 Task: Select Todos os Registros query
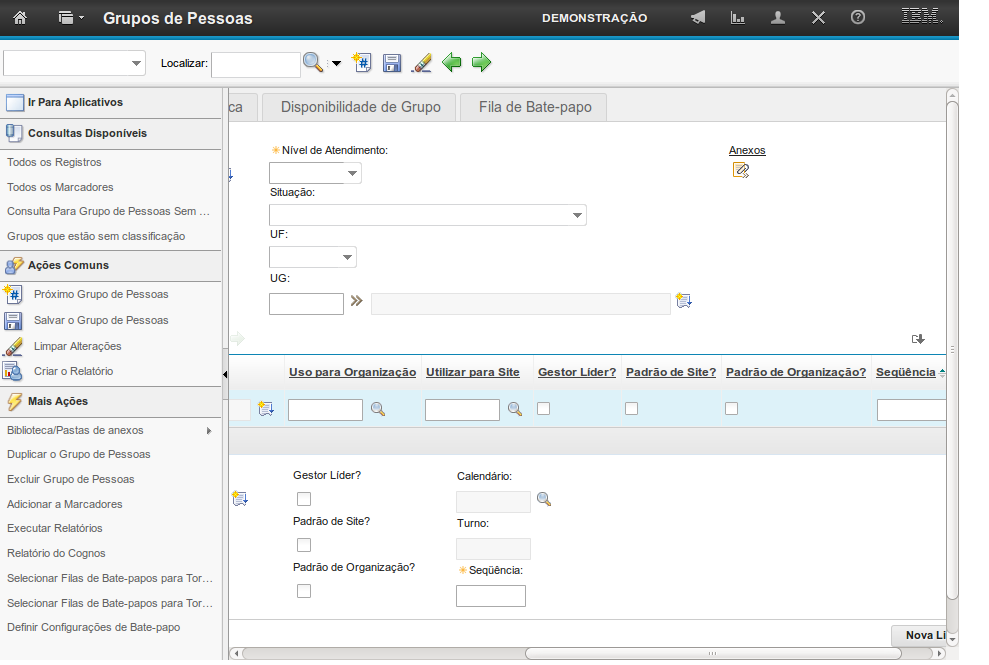(x=54, y=162)
